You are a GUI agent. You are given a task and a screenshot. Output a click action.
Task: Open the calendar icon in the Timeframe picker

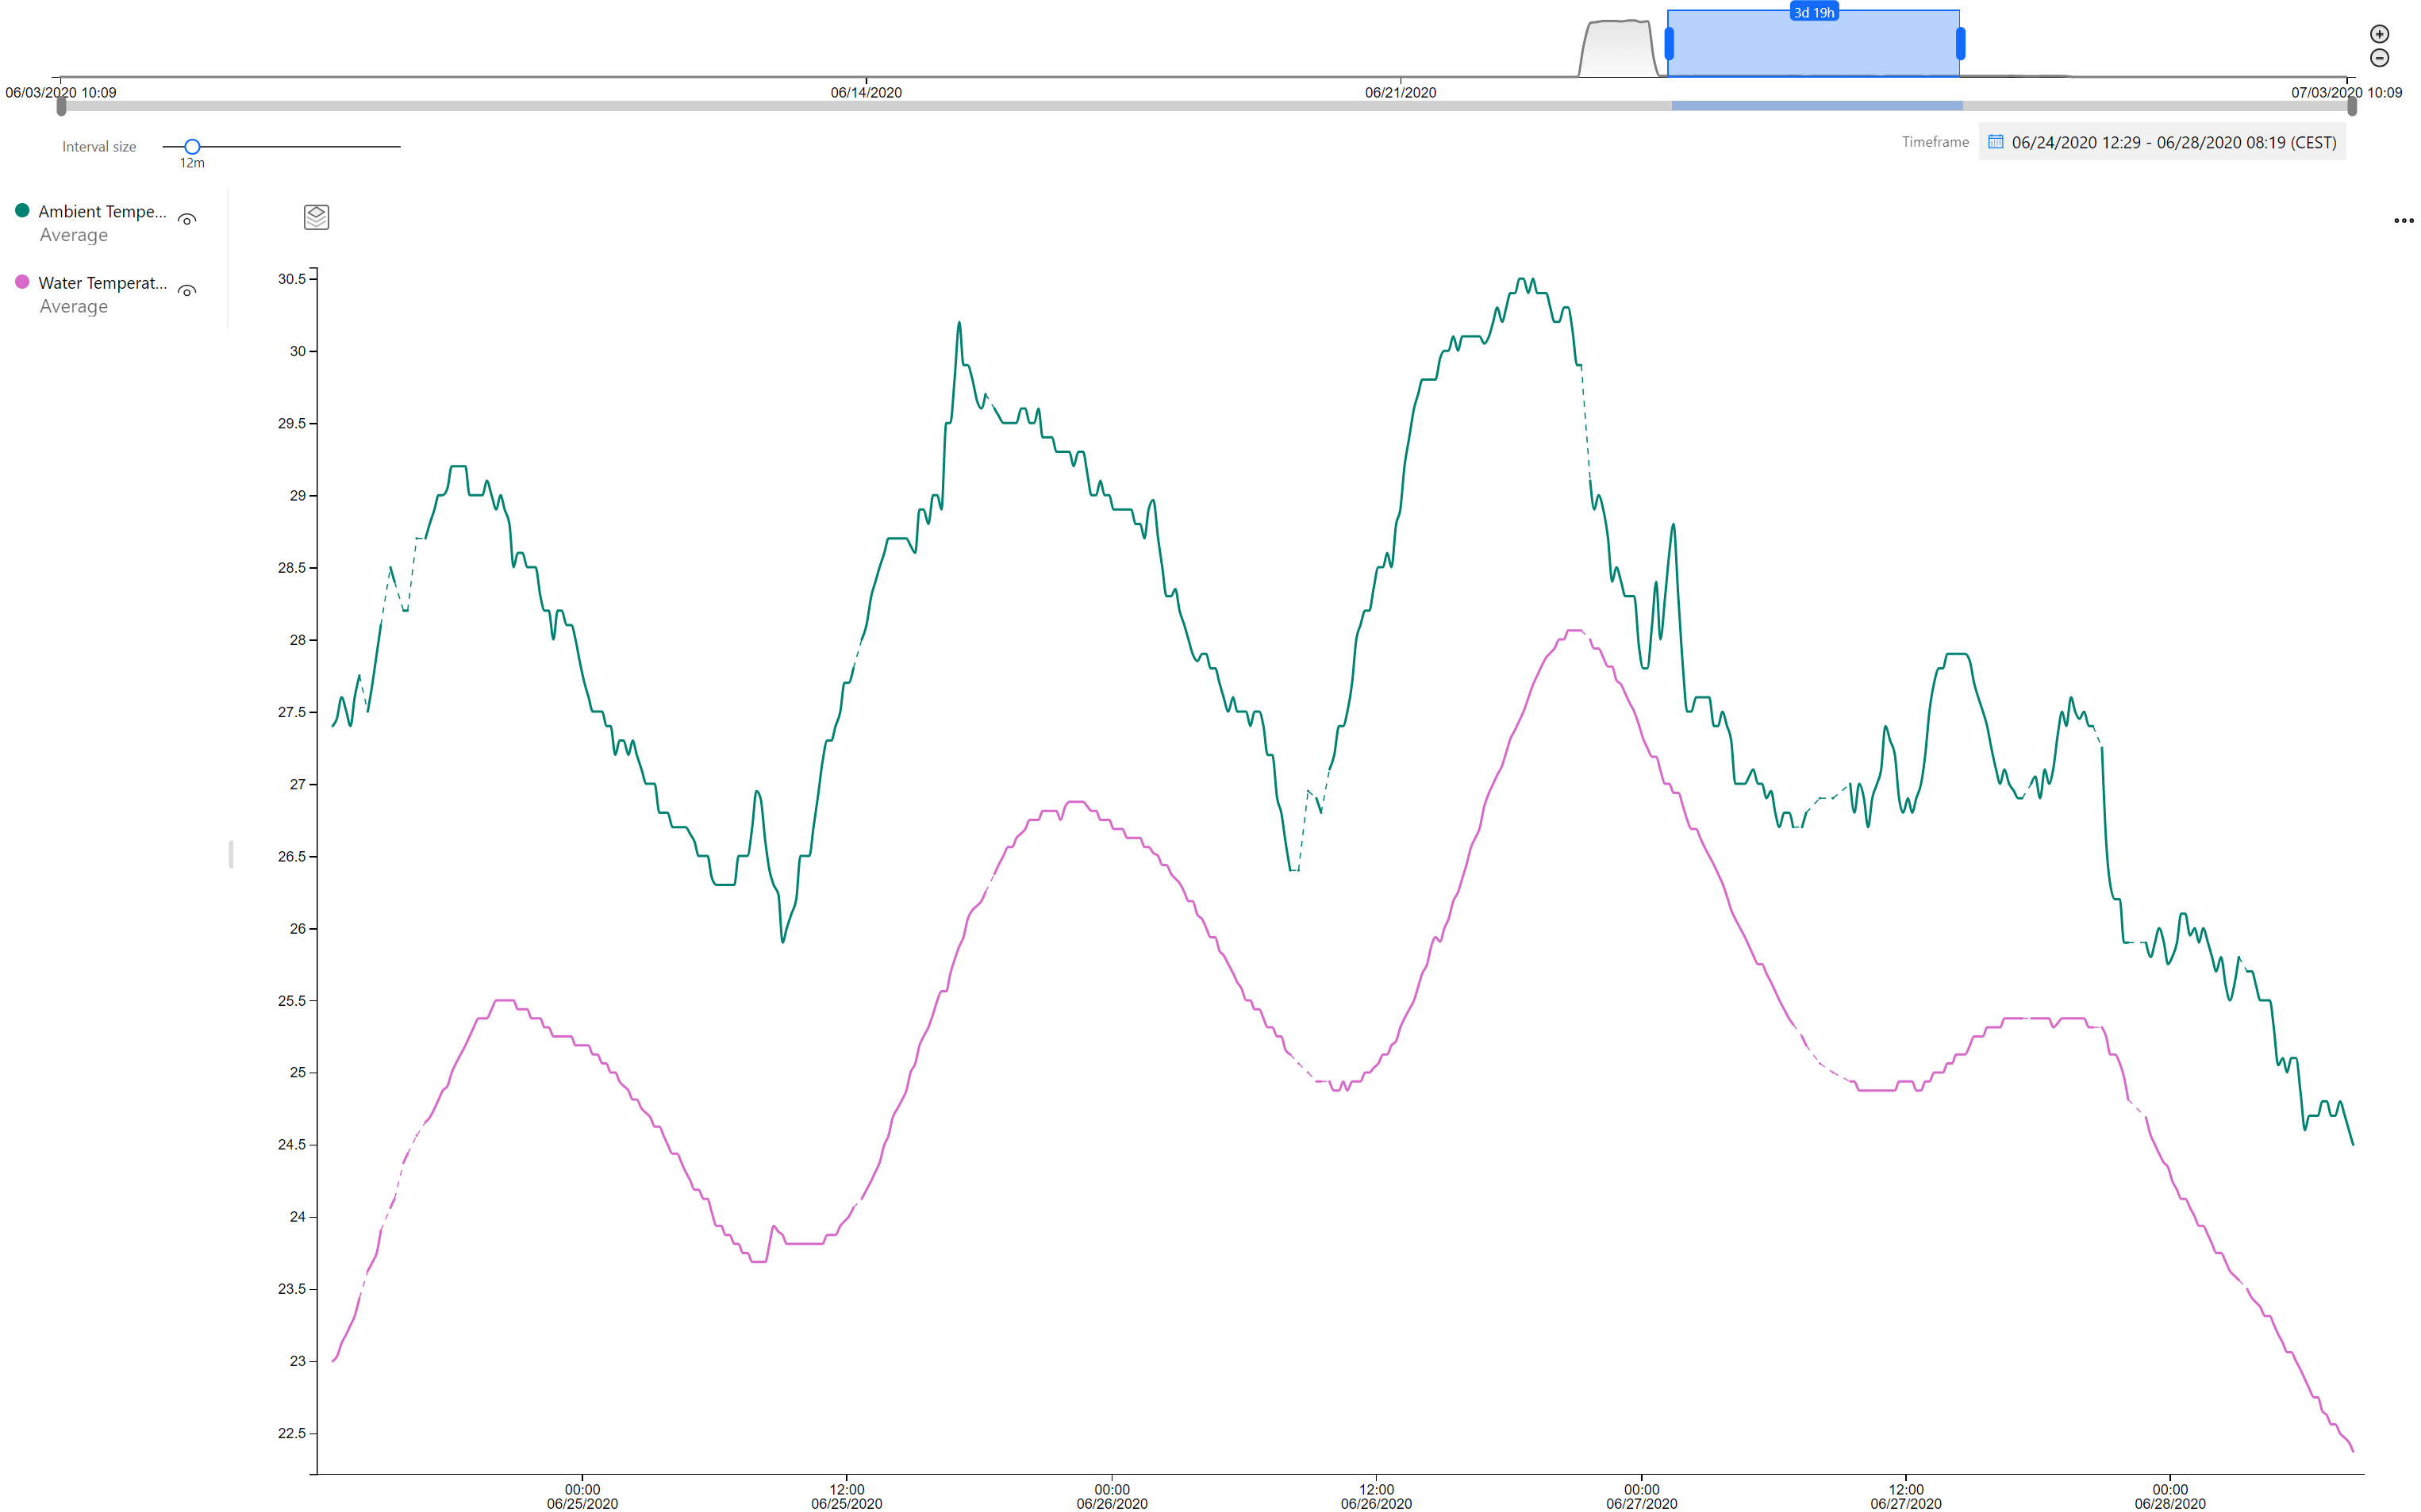[1995, 142]
